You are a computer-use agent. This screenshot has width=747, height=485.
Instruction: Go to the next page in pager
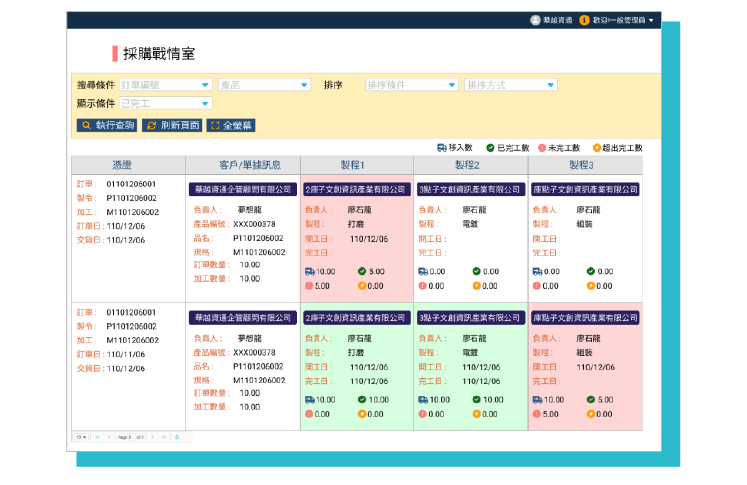[x=154, y=437]
